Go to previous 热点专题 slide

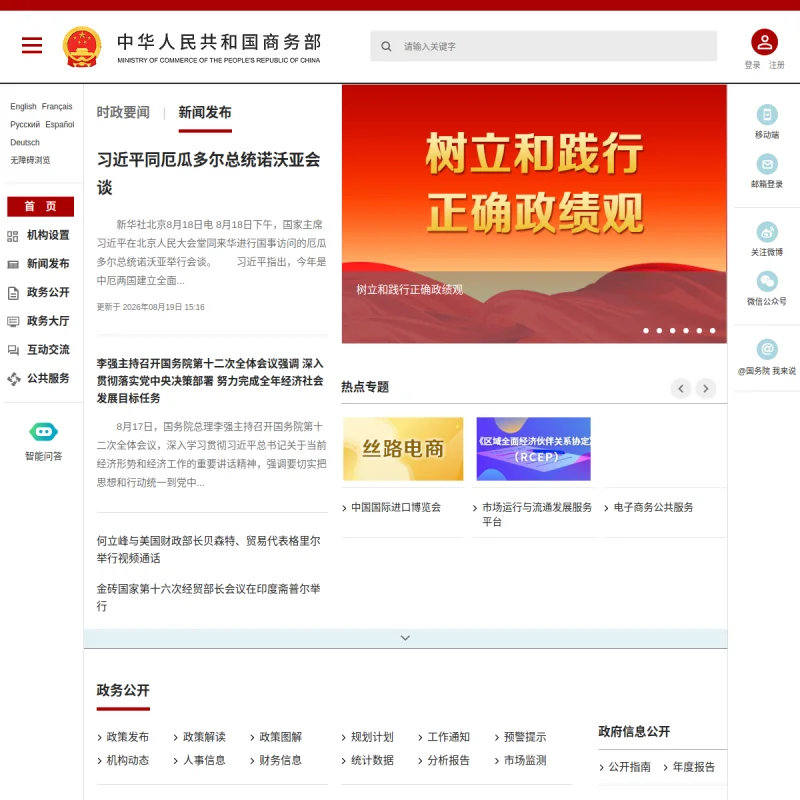point(681,388)
